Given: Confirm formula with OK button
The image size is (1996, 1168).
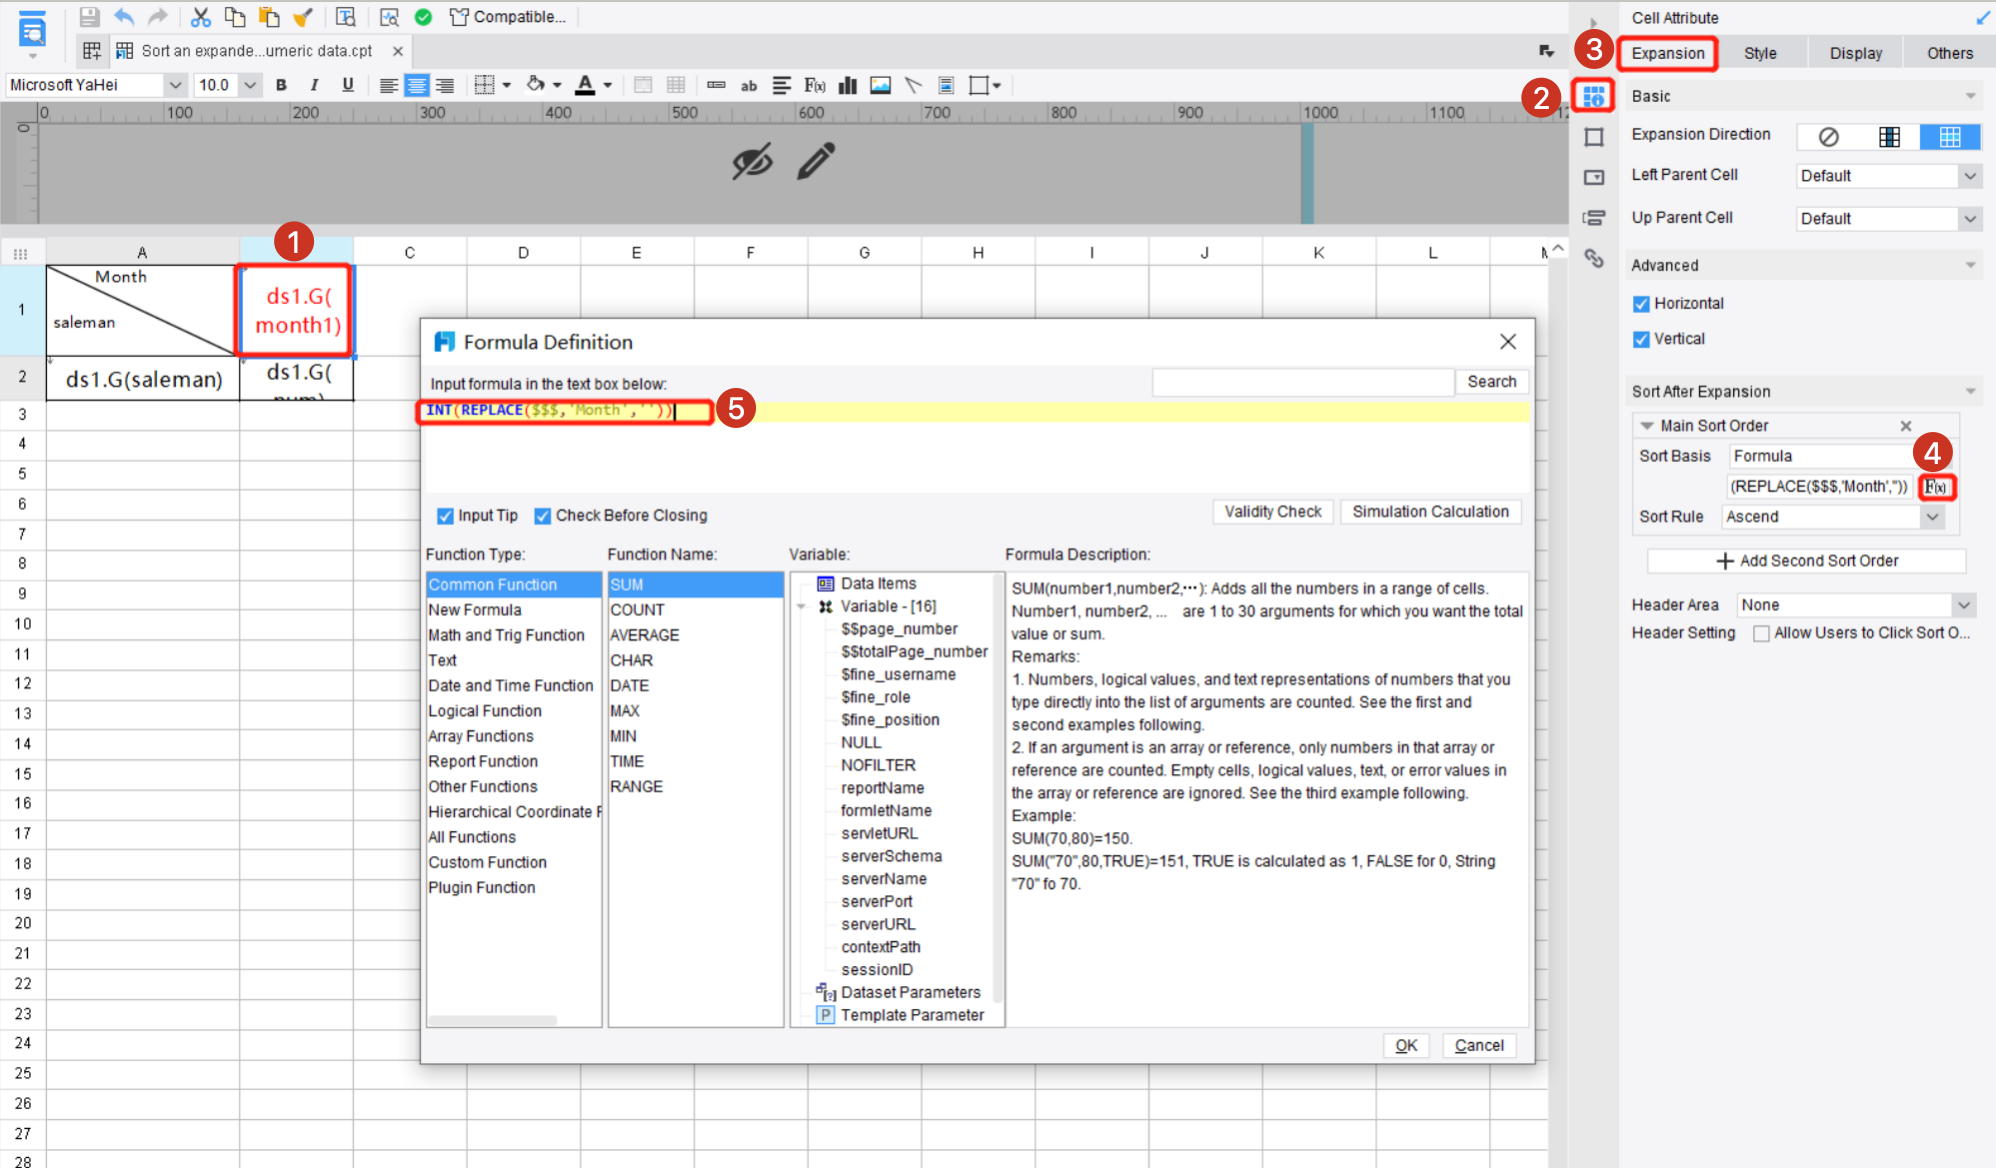Looking at the screenshot, I should click(1406, 1046).
